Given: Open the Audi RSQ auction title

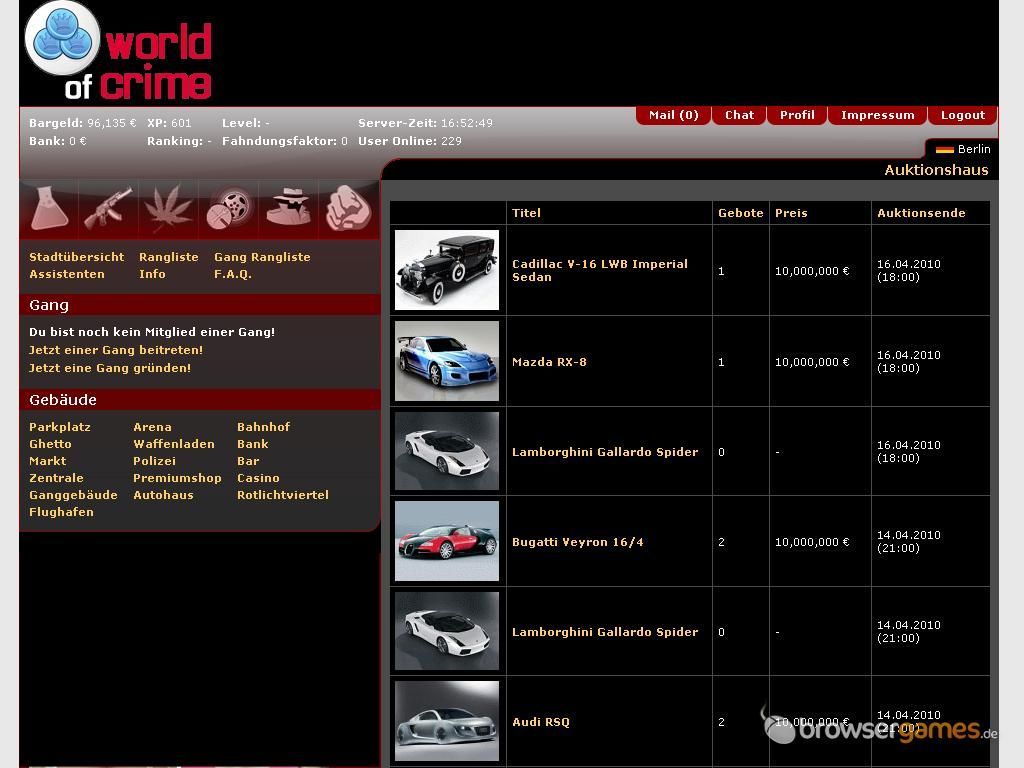Looking at the screenshot, I should [541, 722].
